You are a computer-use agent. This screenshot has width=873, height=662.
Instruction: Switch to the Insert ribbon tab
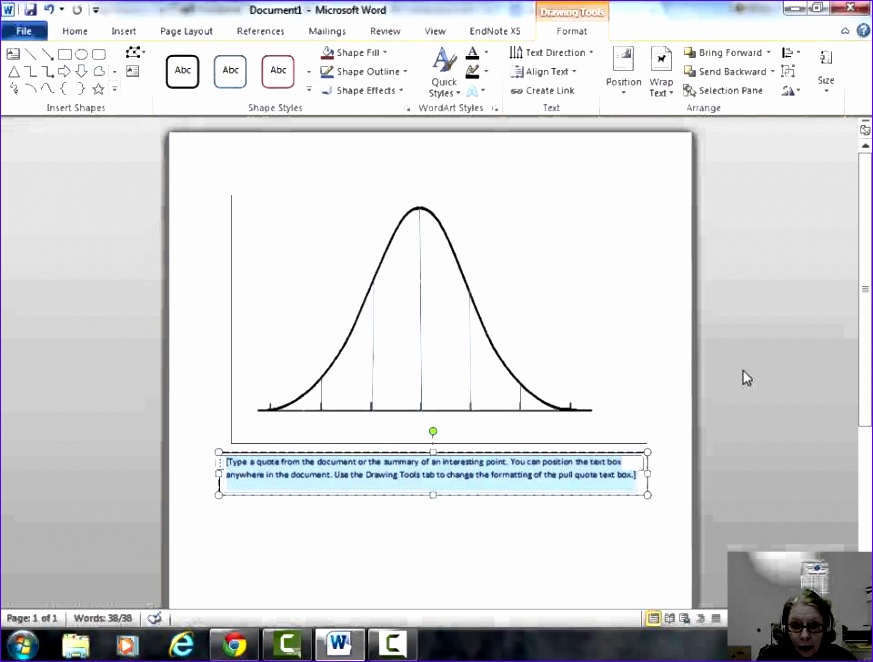pos(123,31)
